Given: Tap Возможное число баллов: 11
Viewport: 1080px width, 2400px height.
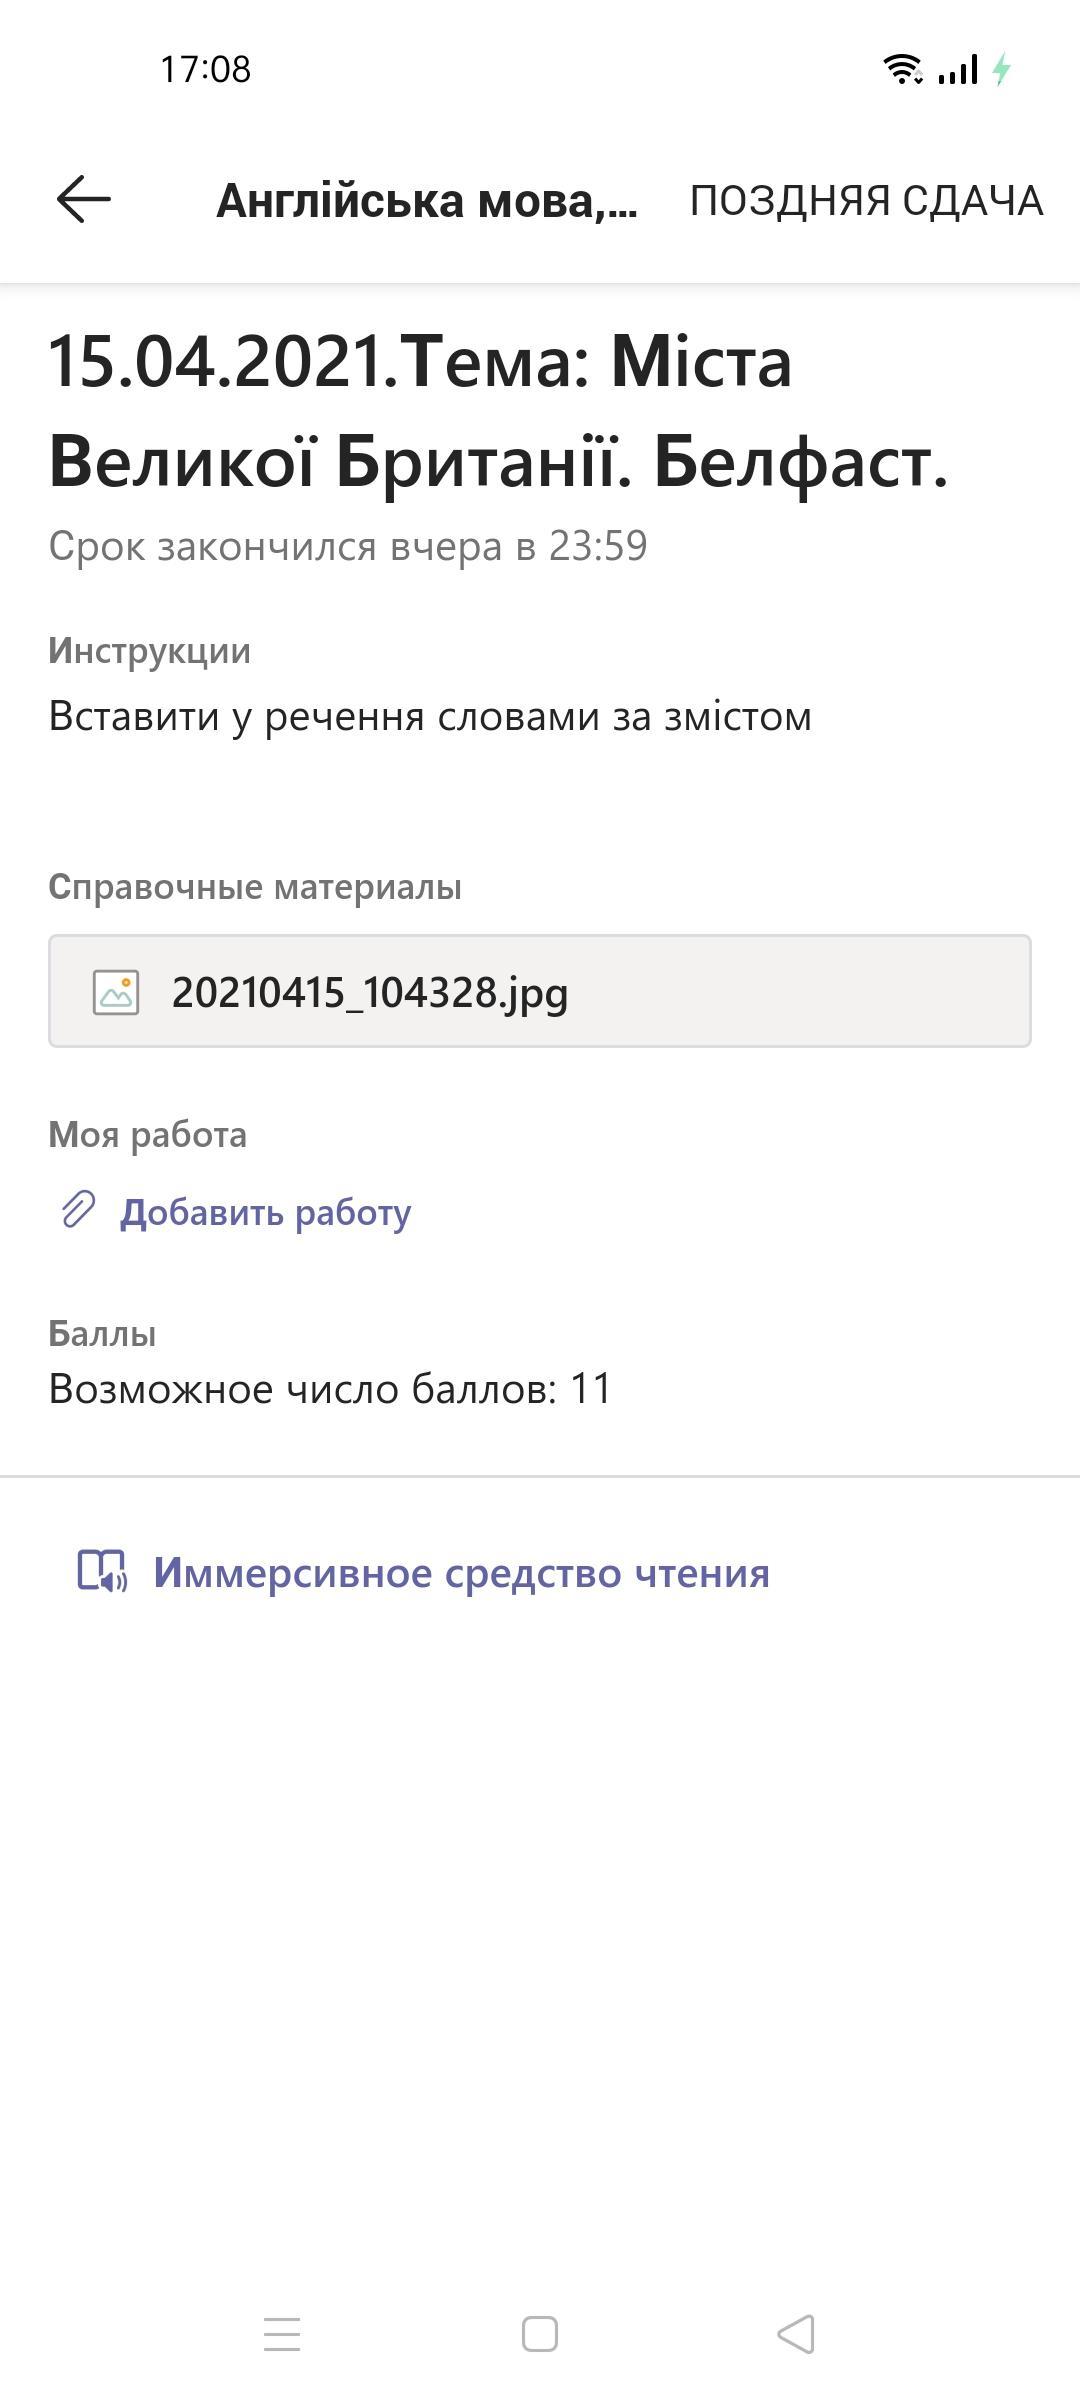Looking at the screenshot, I should tap(330, 1389).
